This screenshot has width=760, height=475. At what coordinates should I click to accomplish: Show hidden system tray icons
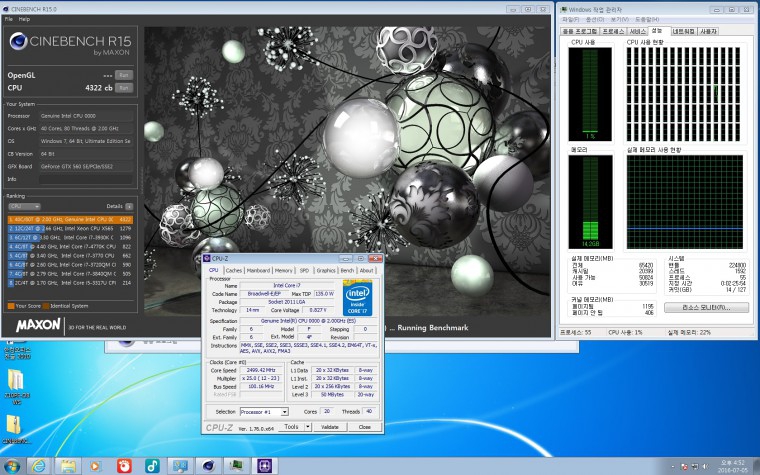(x=672, y=466)
